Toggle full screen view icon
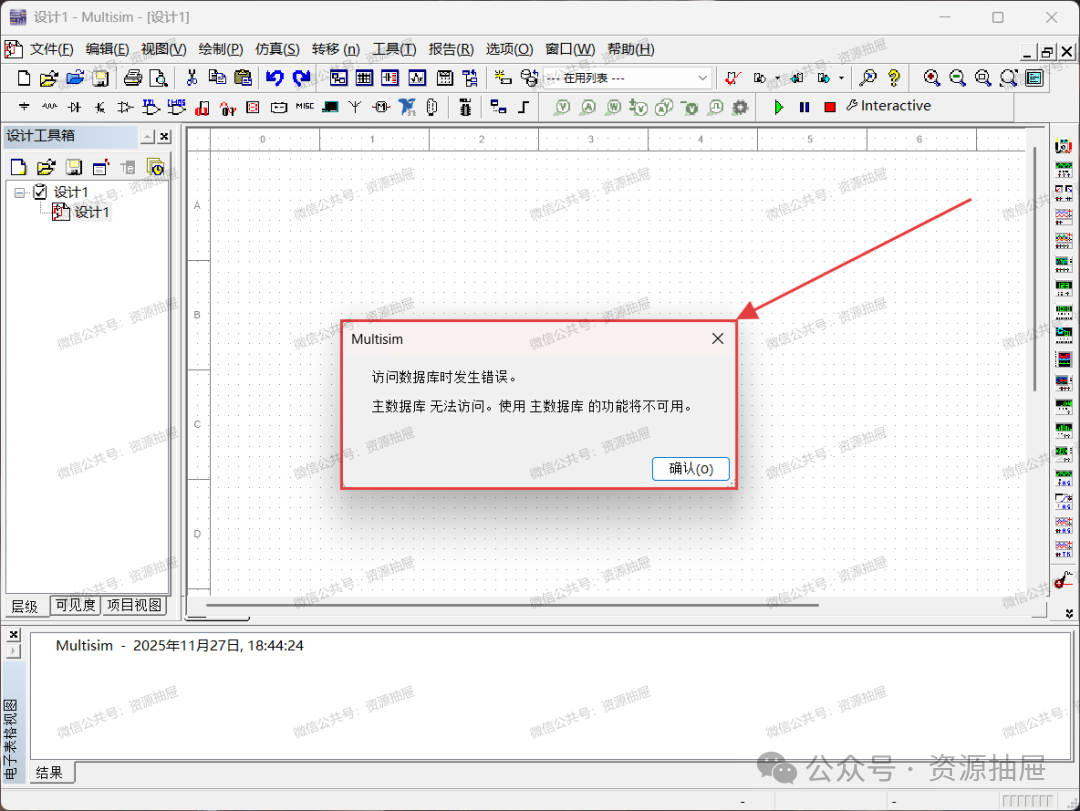1080x811 pixels. [x=1035, y=78]
